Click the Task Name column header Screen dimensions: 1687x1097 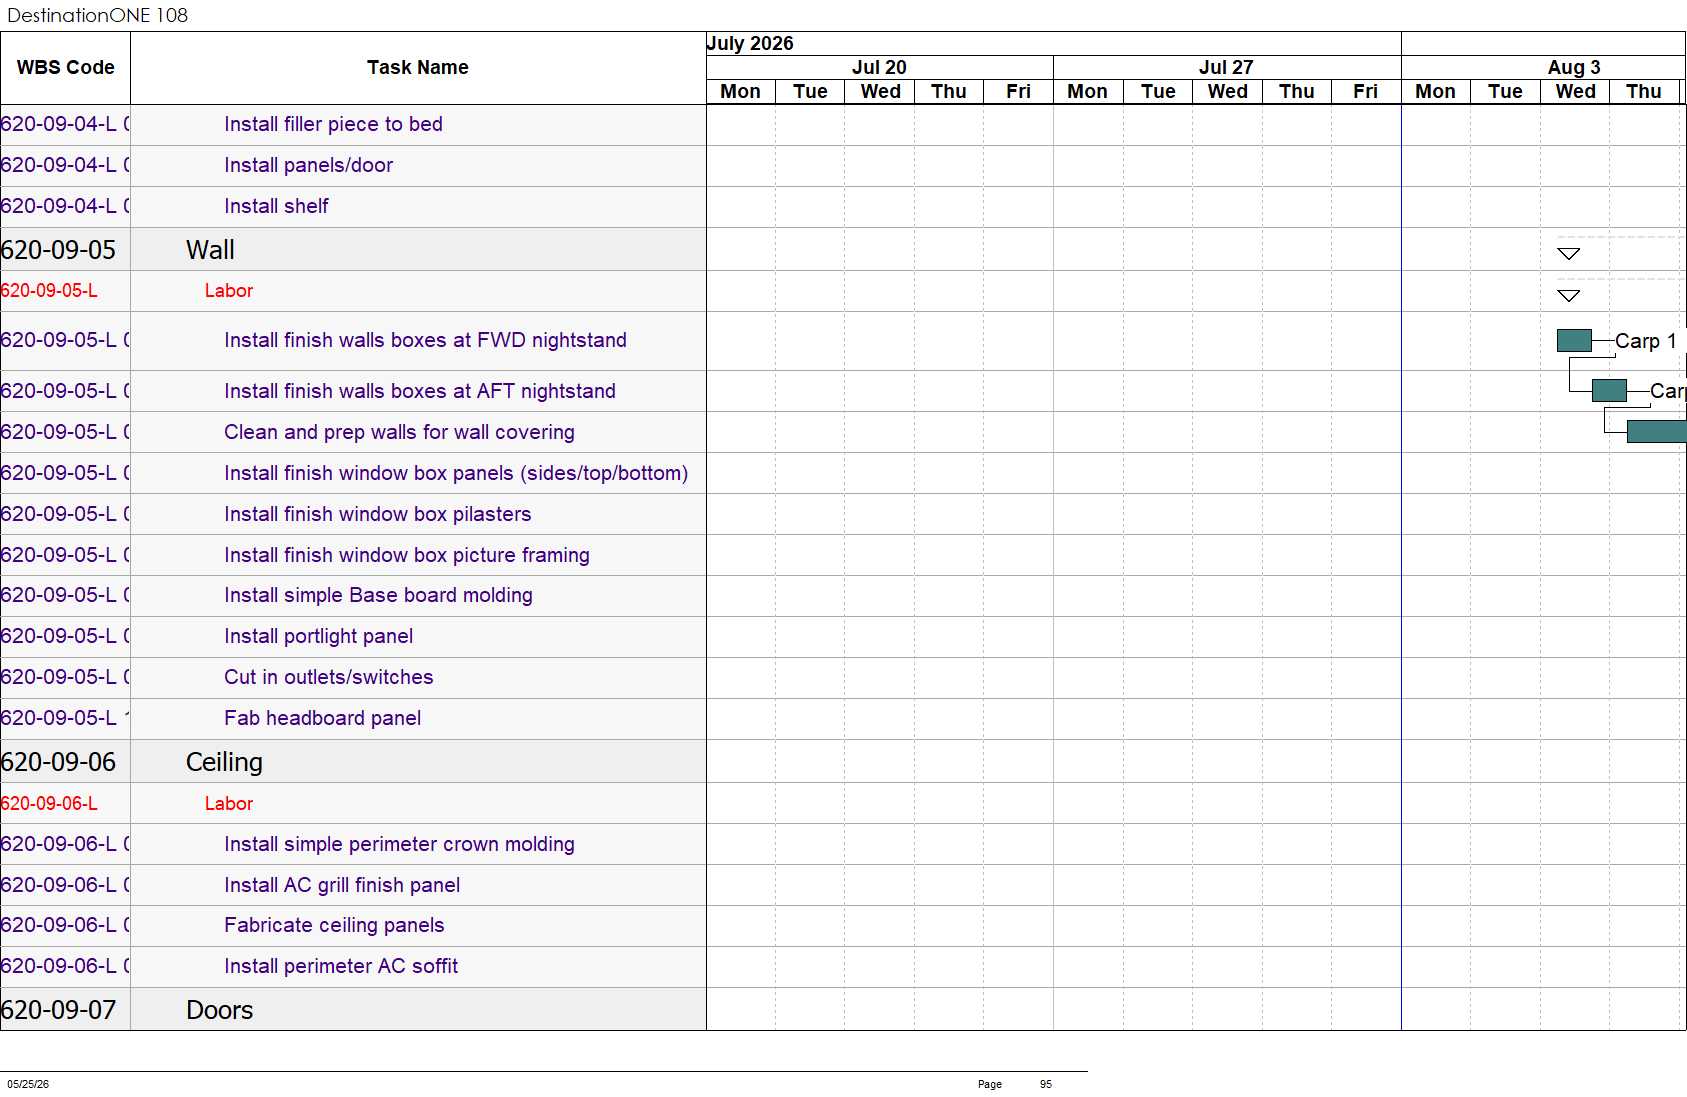[418, 68]
